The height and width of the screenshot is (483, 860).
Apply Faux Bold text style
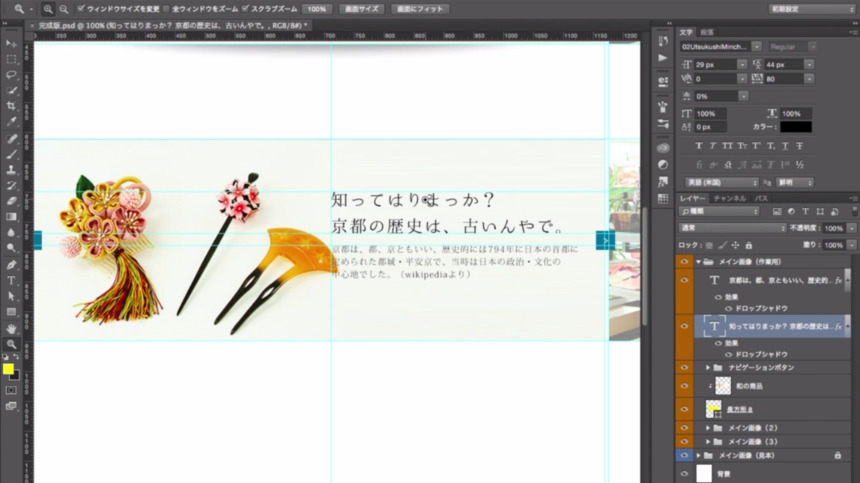tap(699, 146)
